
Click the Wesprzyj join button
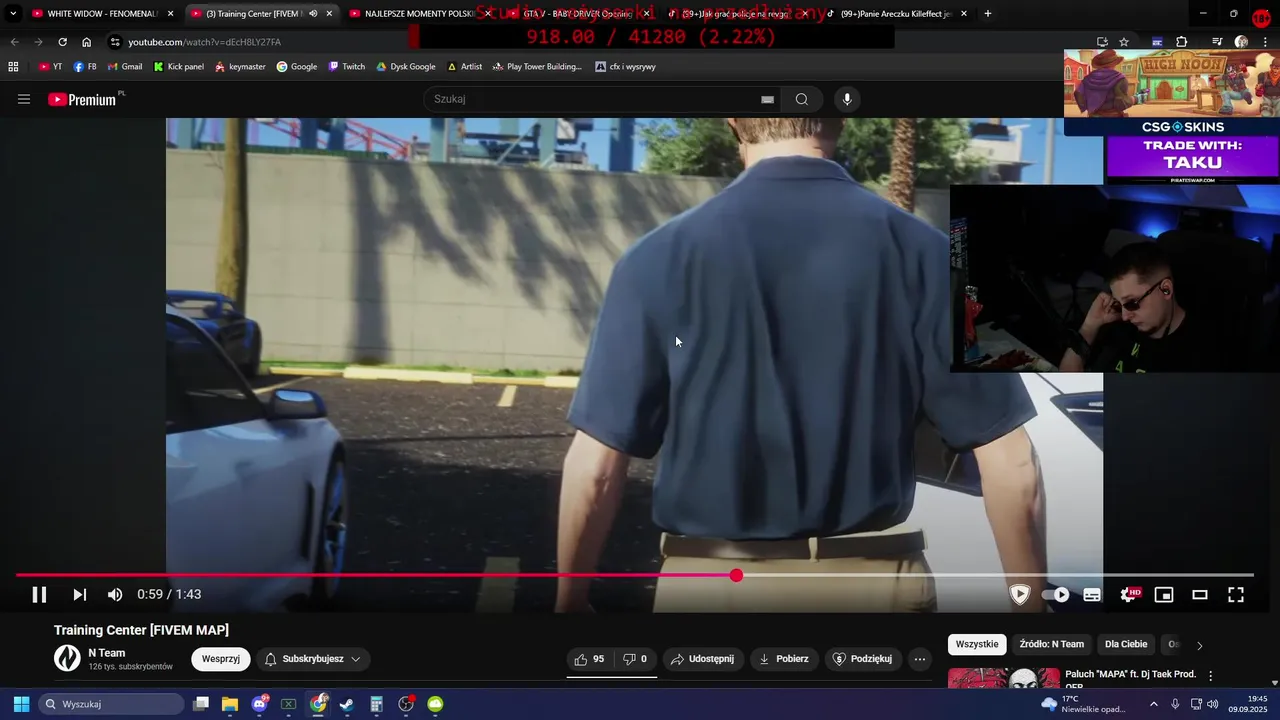[221, 659]
